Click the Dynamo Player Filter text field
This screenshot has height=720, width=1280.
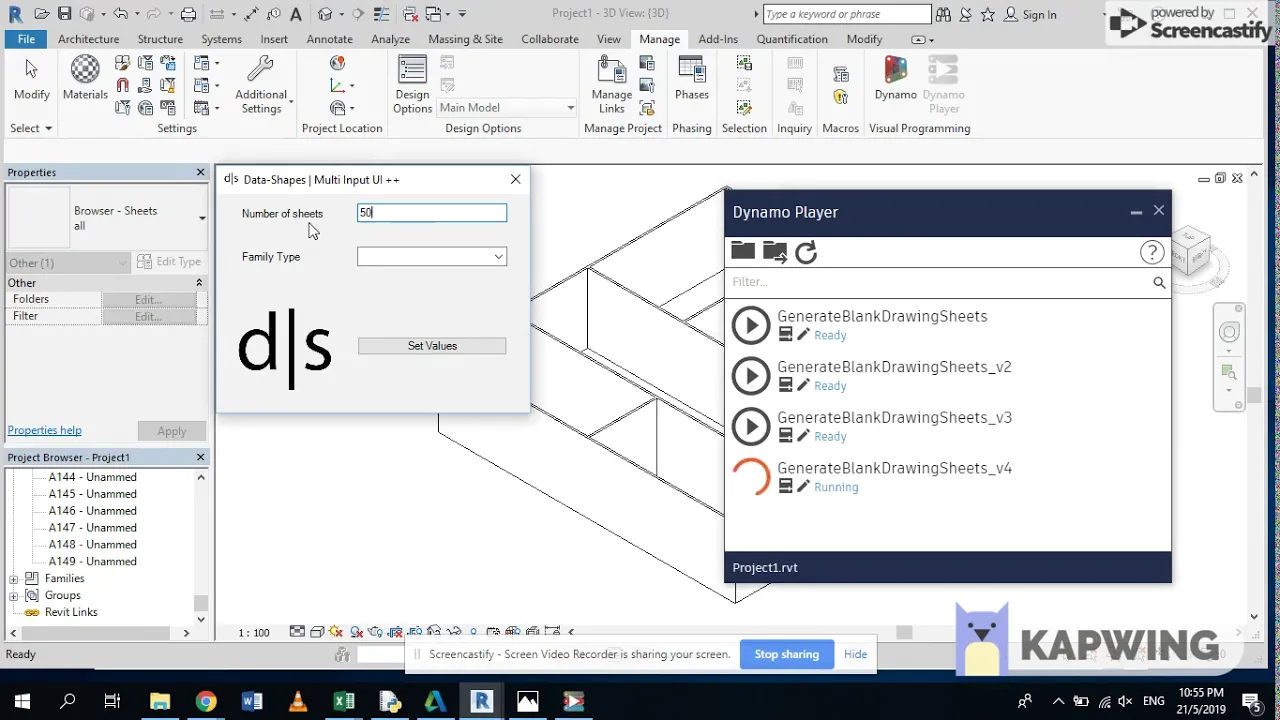click(937, 283)
